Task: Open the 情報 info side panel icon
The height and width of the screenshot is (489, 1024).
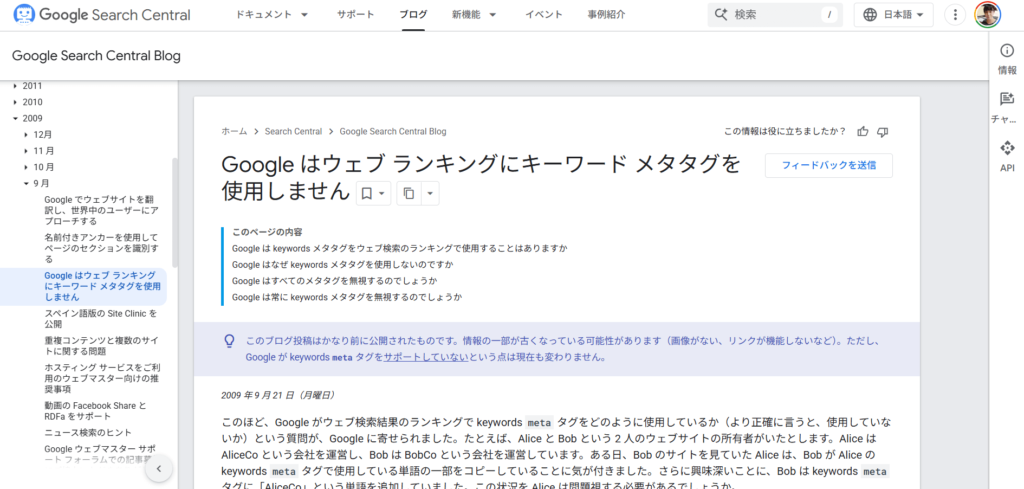Action: pyautogui.click(x=1007, y=59)
